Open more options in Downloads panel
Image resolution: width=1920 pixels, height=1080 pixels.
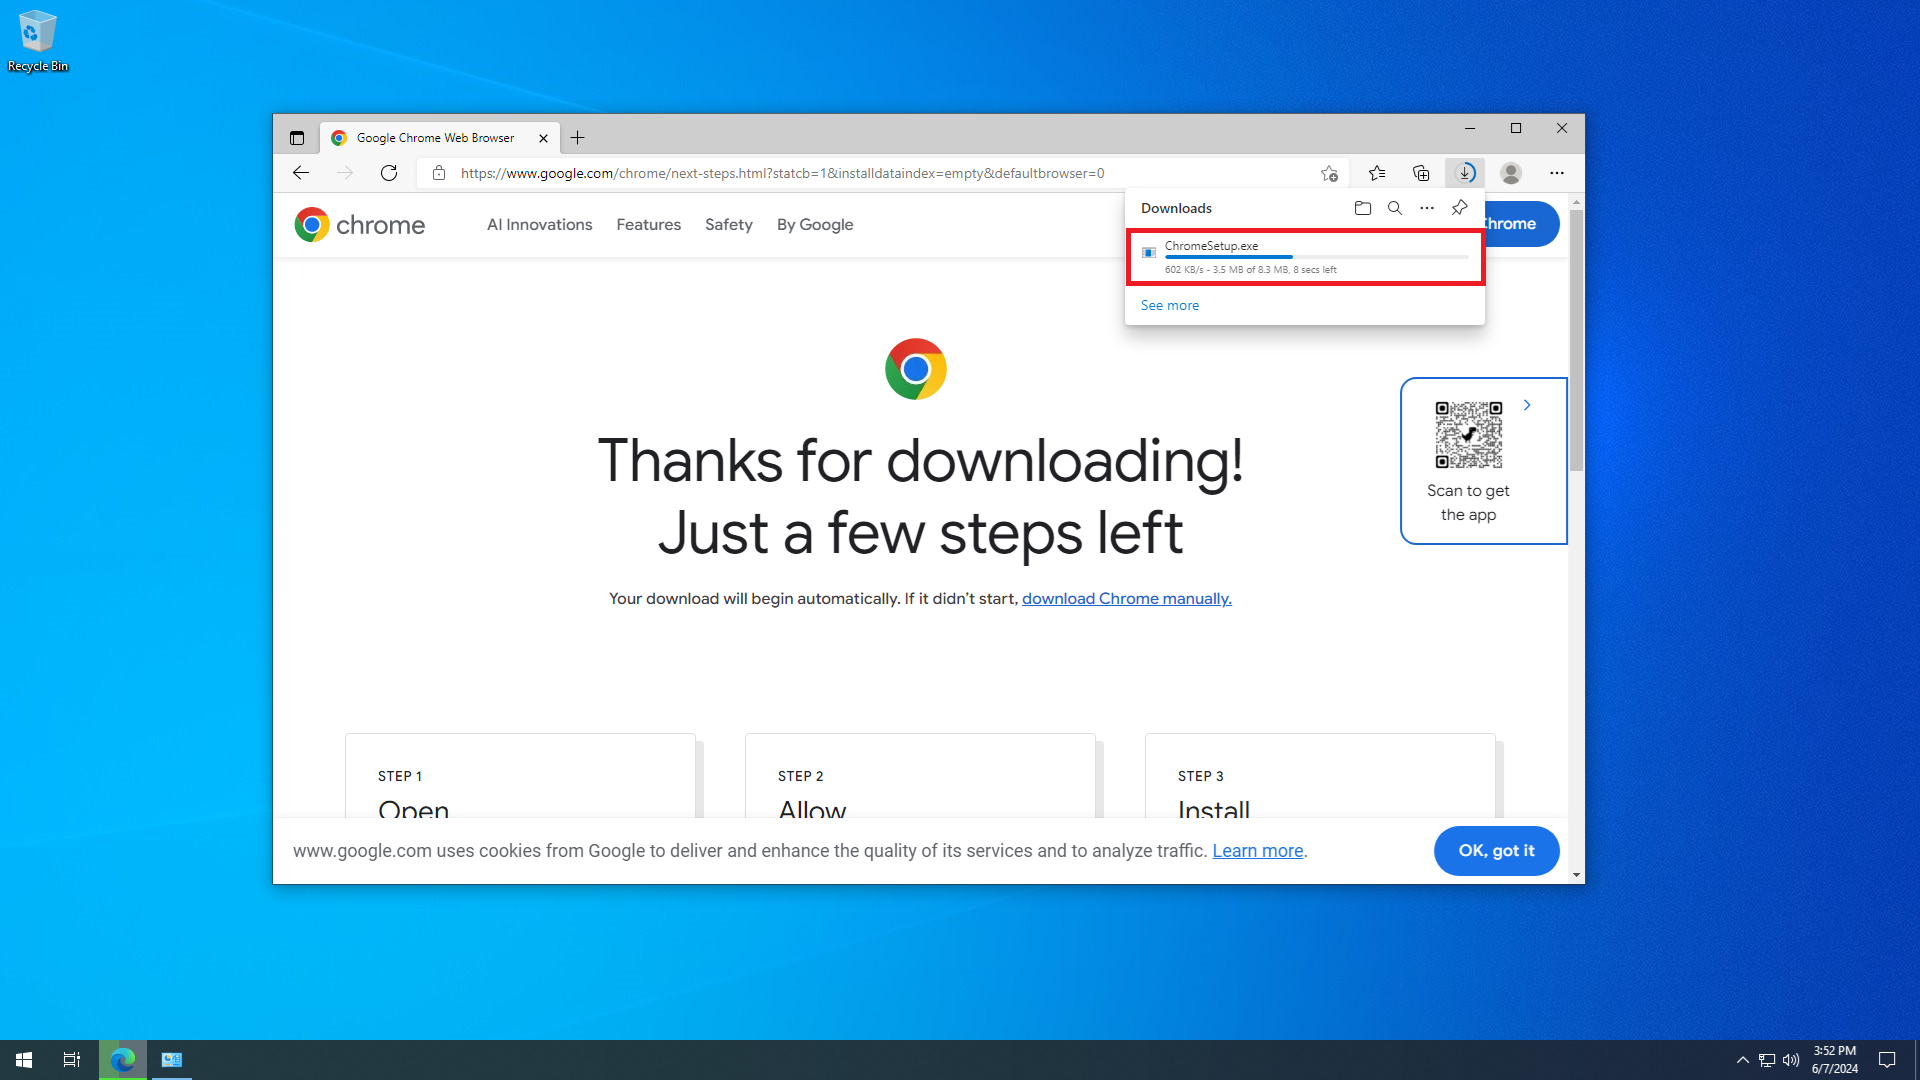1427,208
